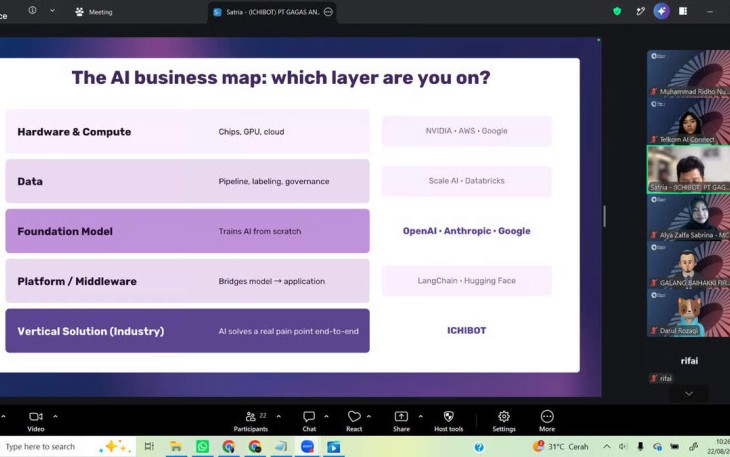Viewport: 730px width, 457px height.
Task: Click the ICHIBOT label
Action: (466, 330)
